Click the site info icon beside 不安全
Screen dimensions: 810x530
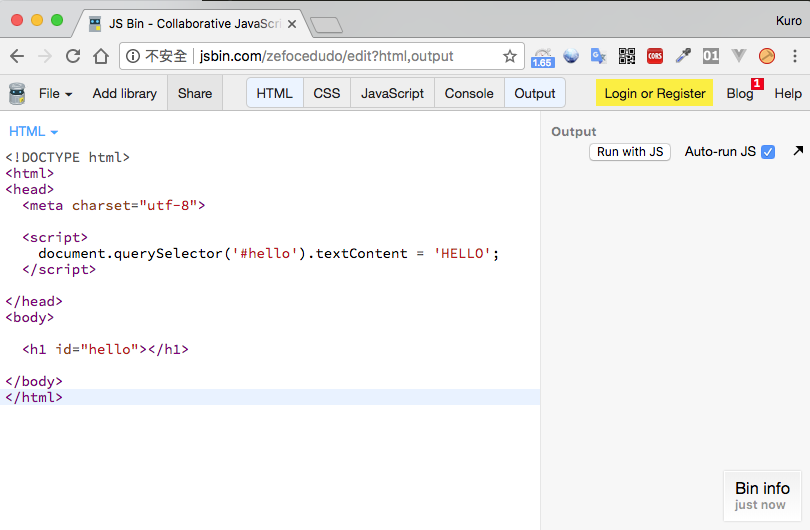133,56
